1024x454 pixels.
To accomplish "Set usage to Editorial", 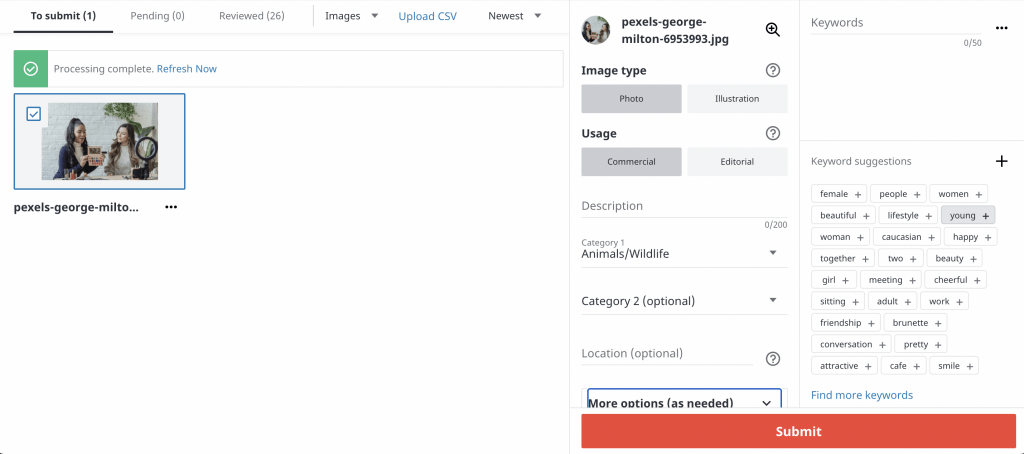I will pyautogui.click(x=737, y=161).
